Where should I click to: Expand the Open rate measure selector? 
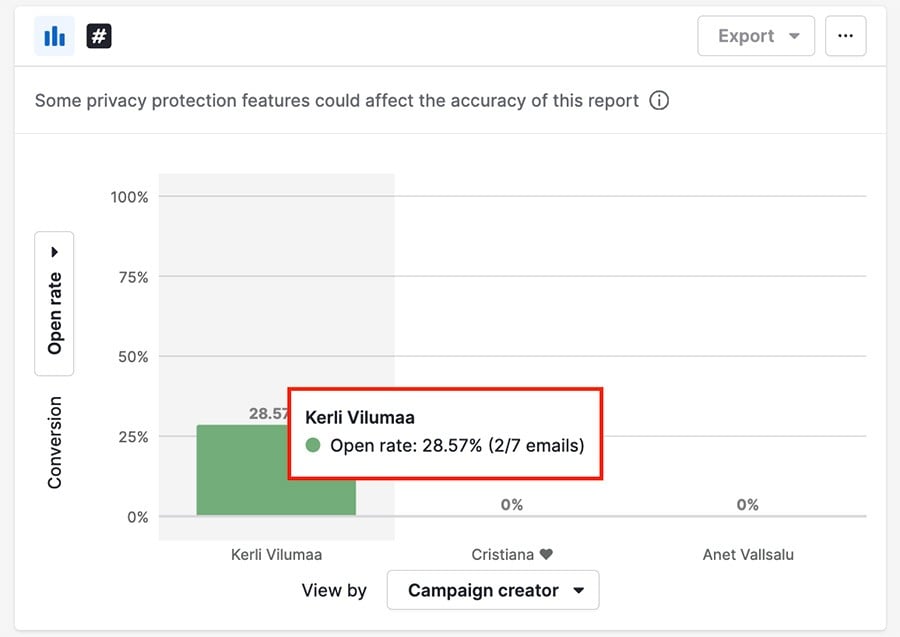[54, 303]
